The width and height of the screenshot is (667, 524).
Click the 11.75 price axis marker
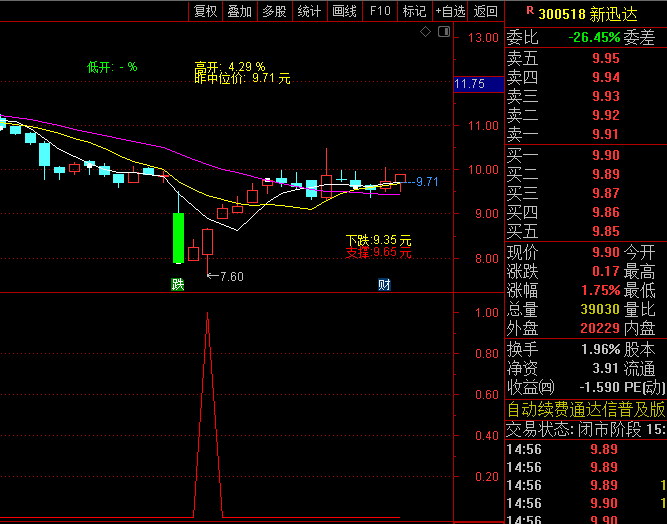[479, 84]
